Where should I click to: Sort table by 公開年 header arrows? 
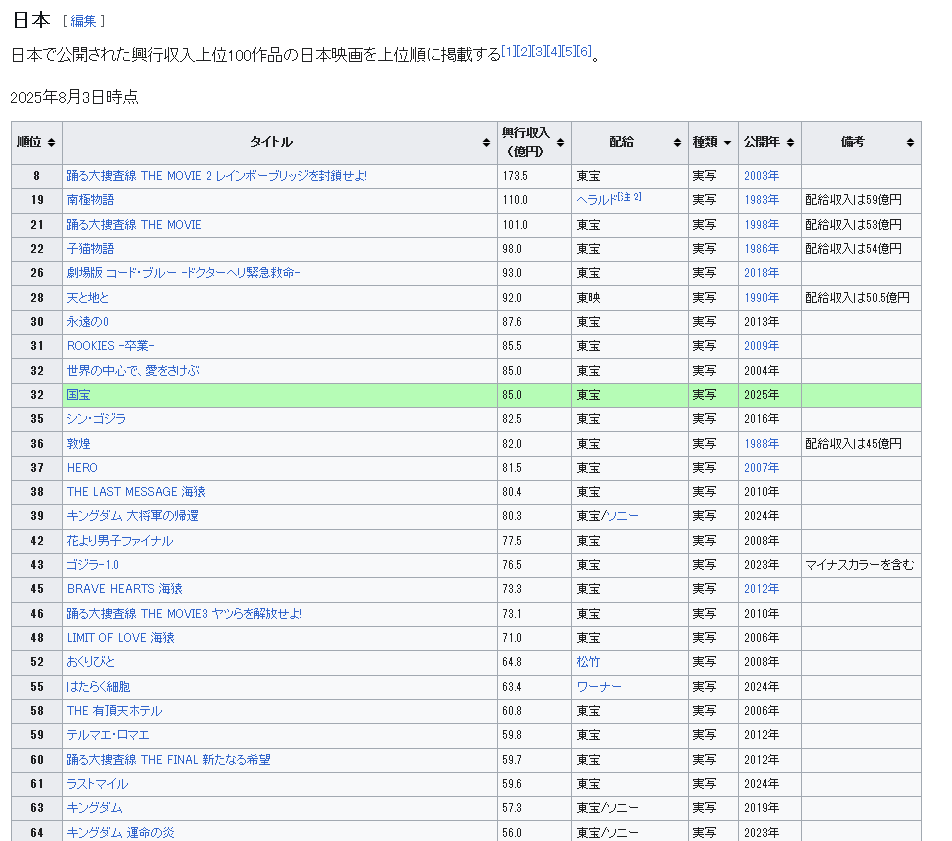point(790,143)
